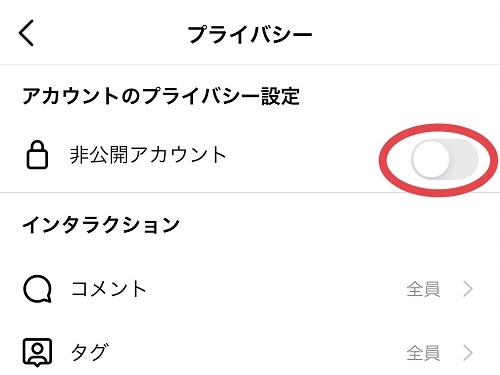500x375 pixels.
Task: Click the speech bubble comment icon
Action: pos(37,289)
